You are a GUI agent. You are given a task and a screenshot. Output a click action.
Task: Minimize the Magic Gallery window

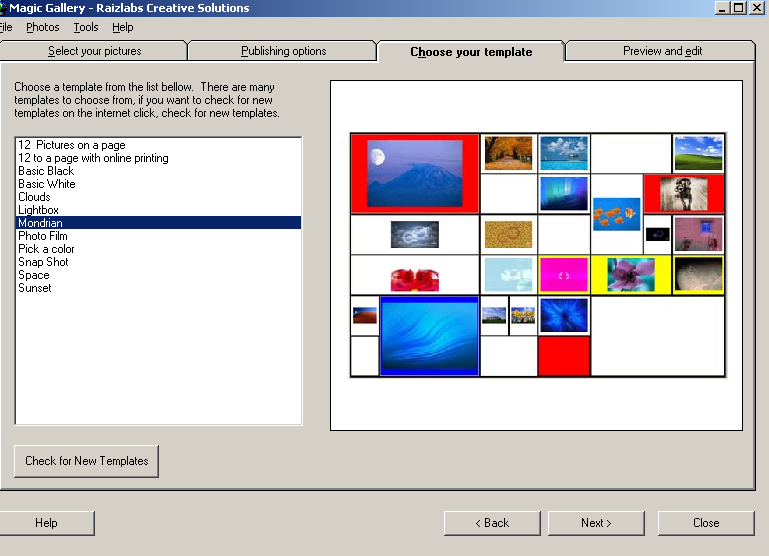tap(721, 8)
